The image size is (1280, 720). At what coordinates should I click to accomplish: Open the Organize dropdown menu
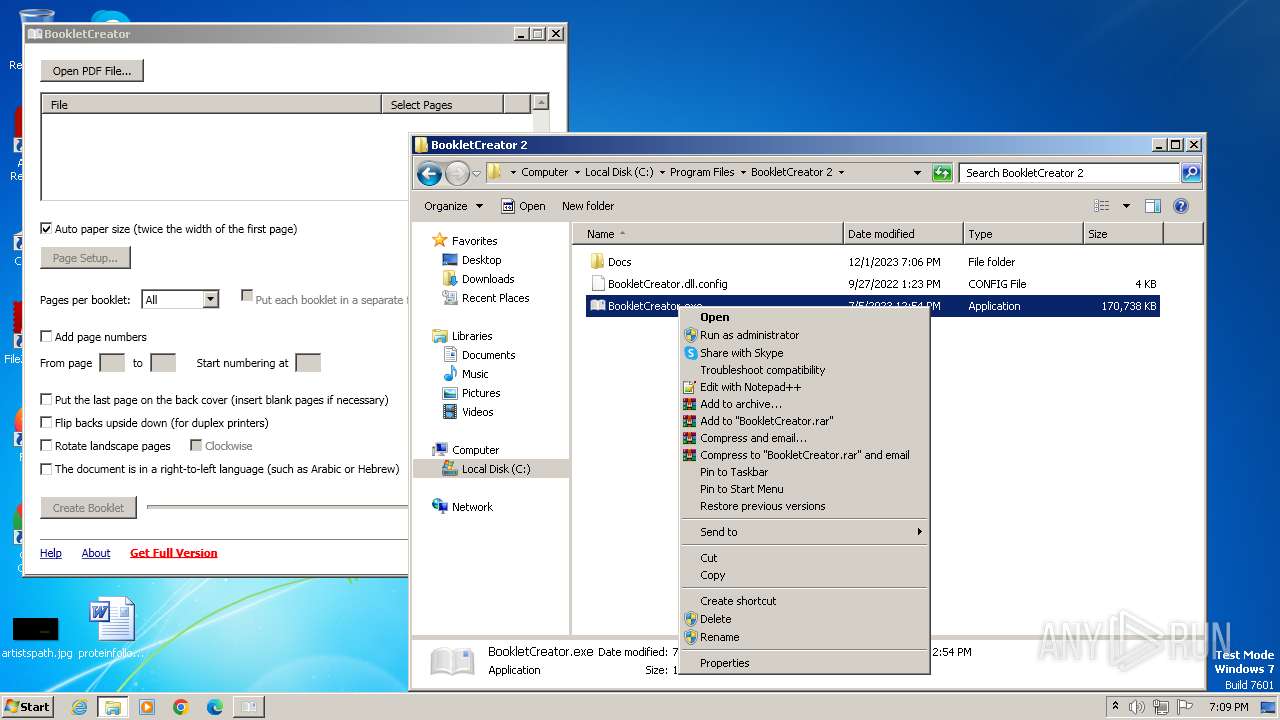(453, 206)
